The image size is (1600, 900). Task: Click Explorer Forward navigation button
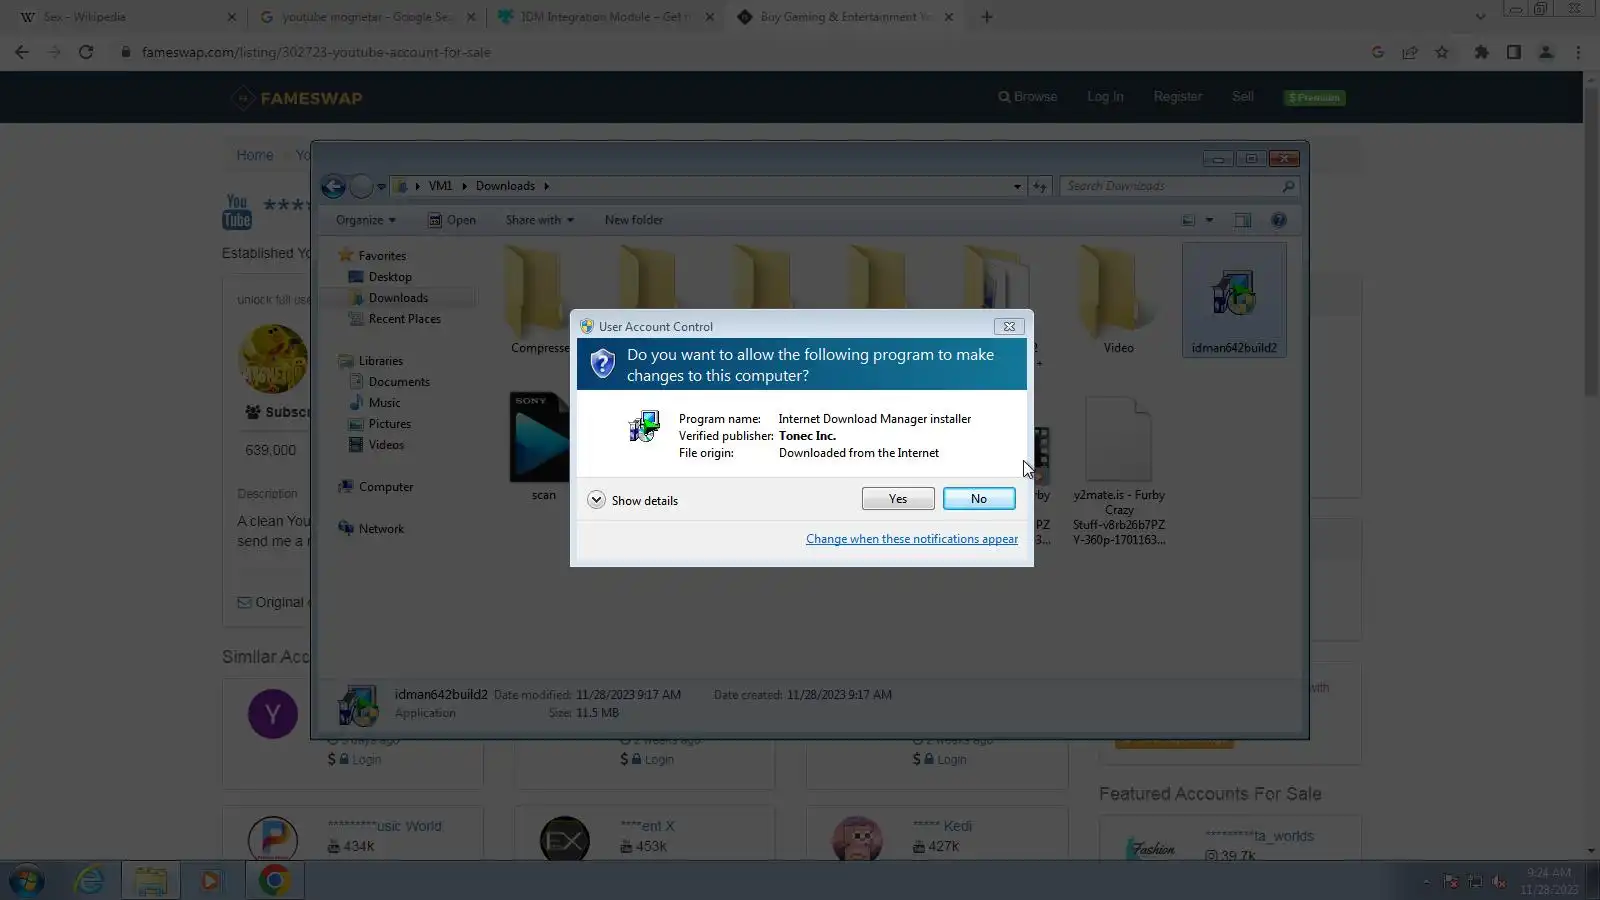361,186
